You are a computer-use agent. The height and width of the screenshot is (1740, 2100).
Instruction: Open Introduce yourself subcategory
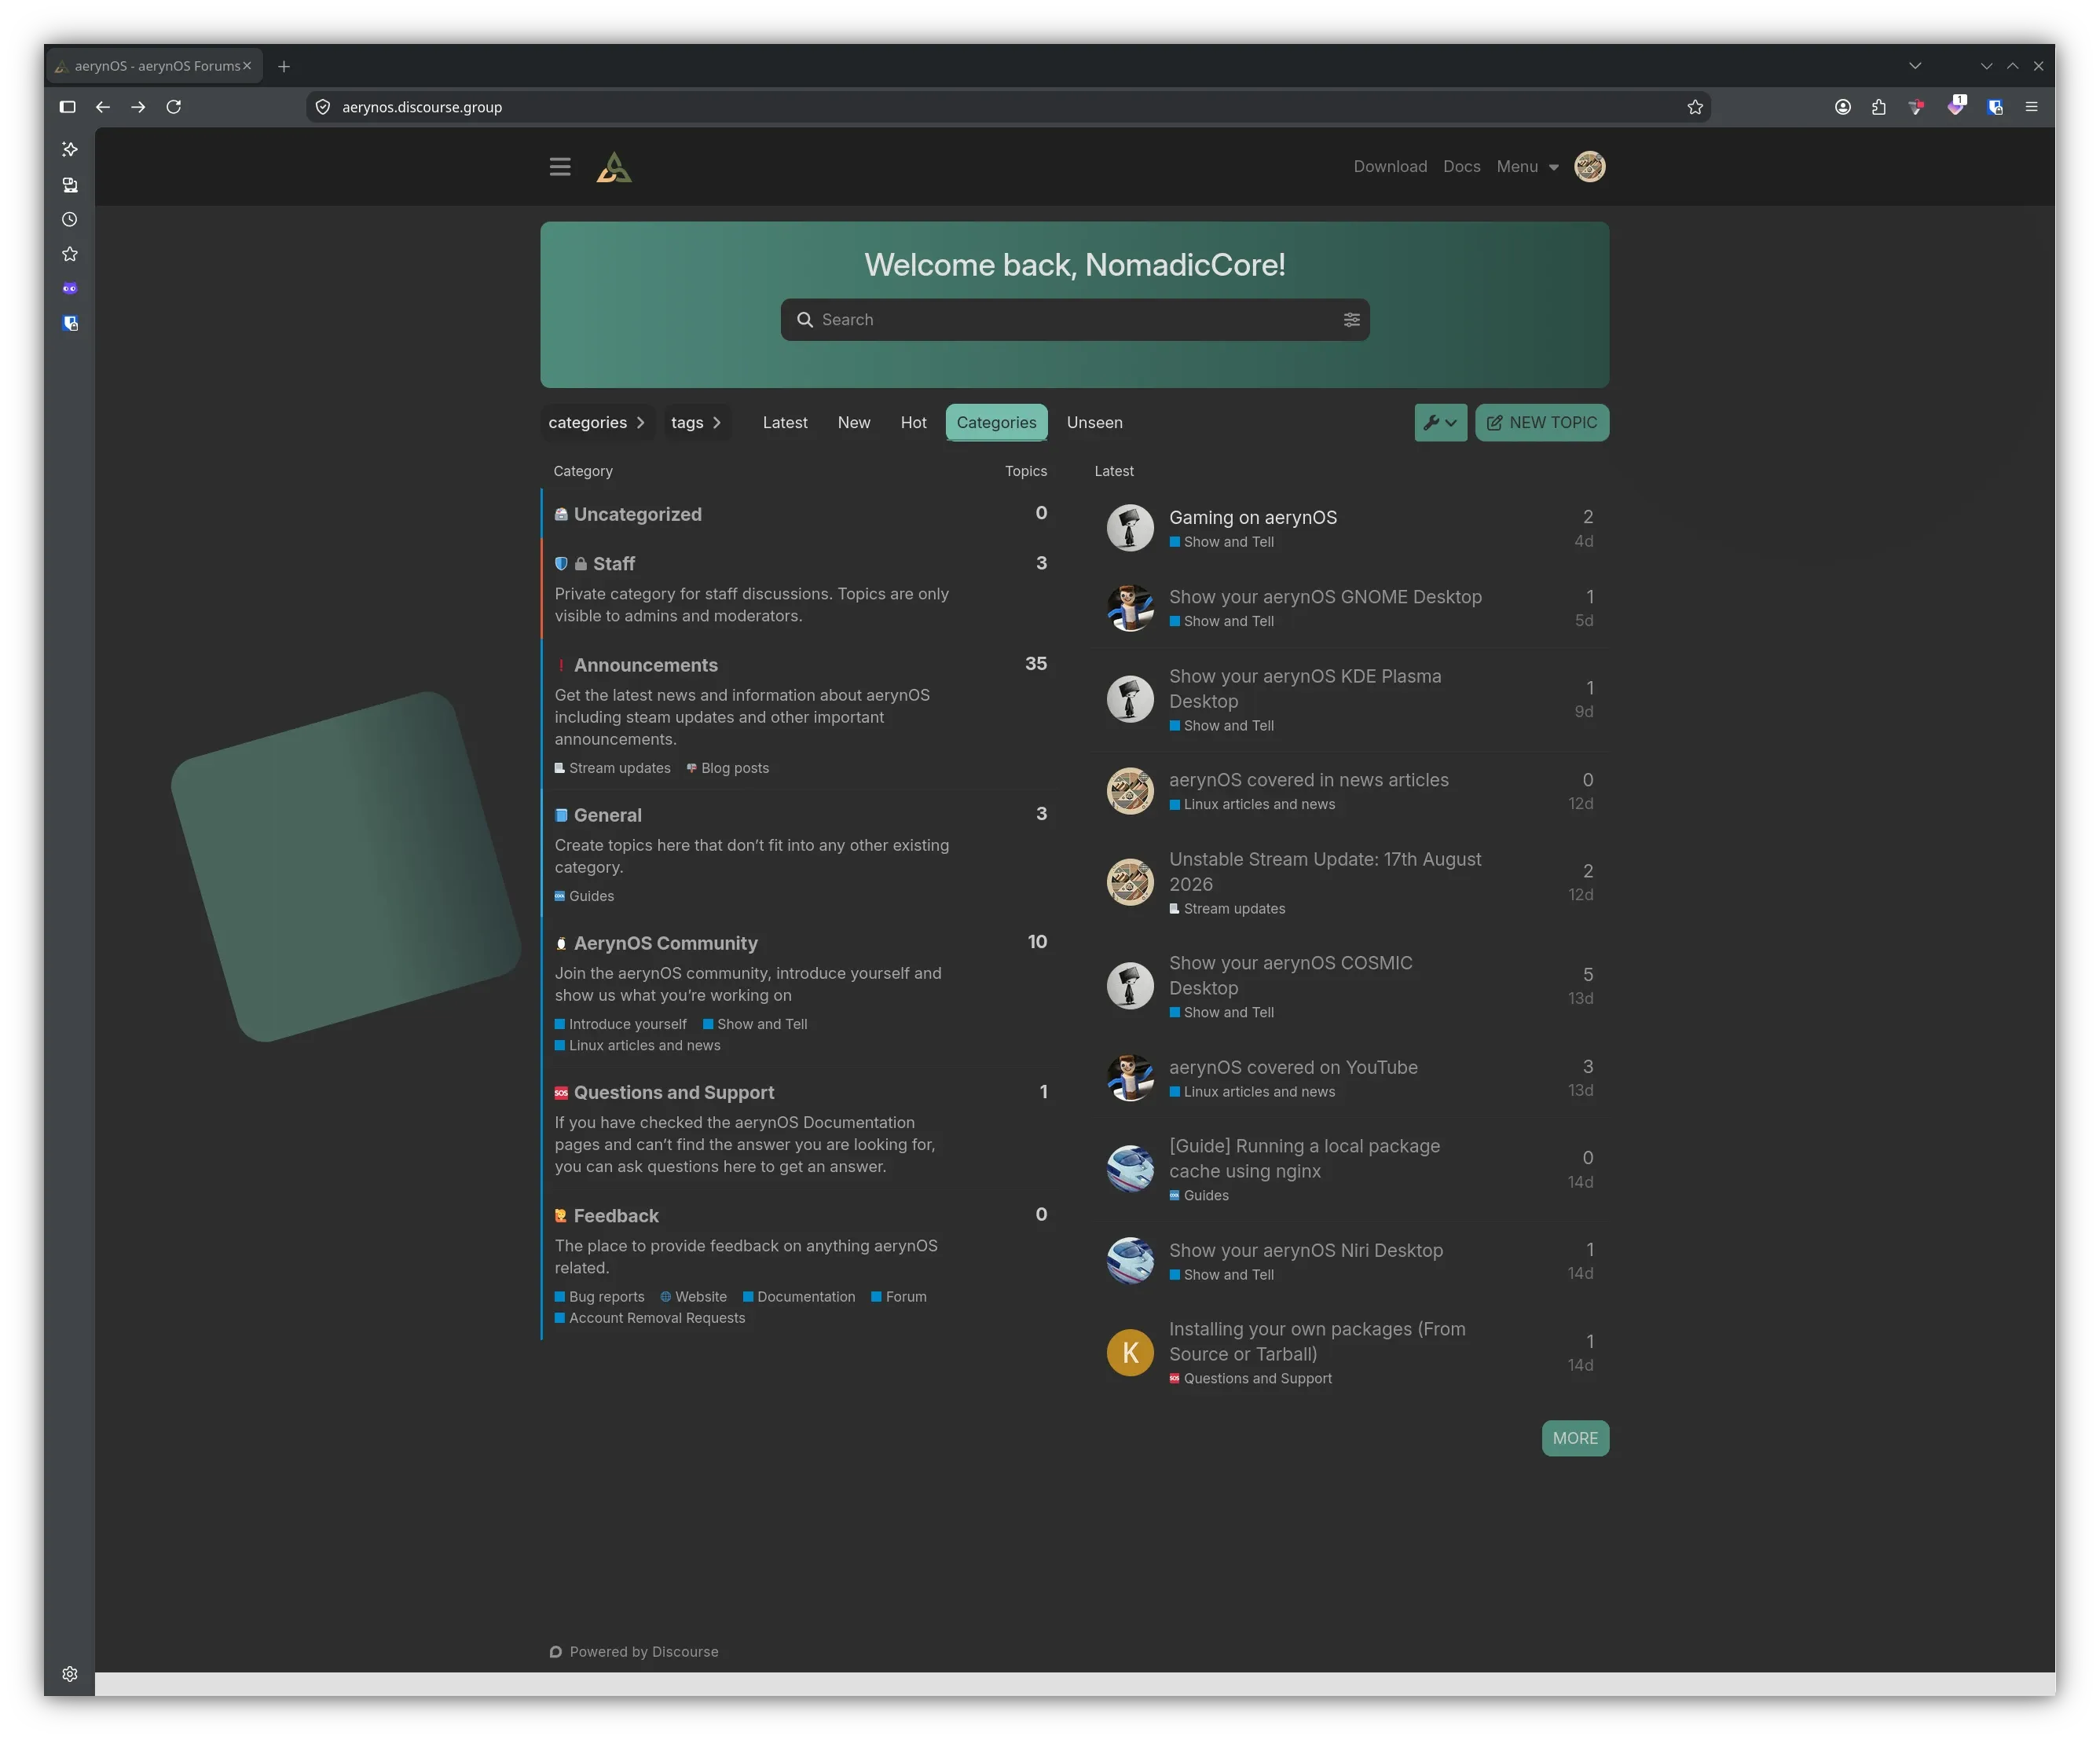[621, 1024]
